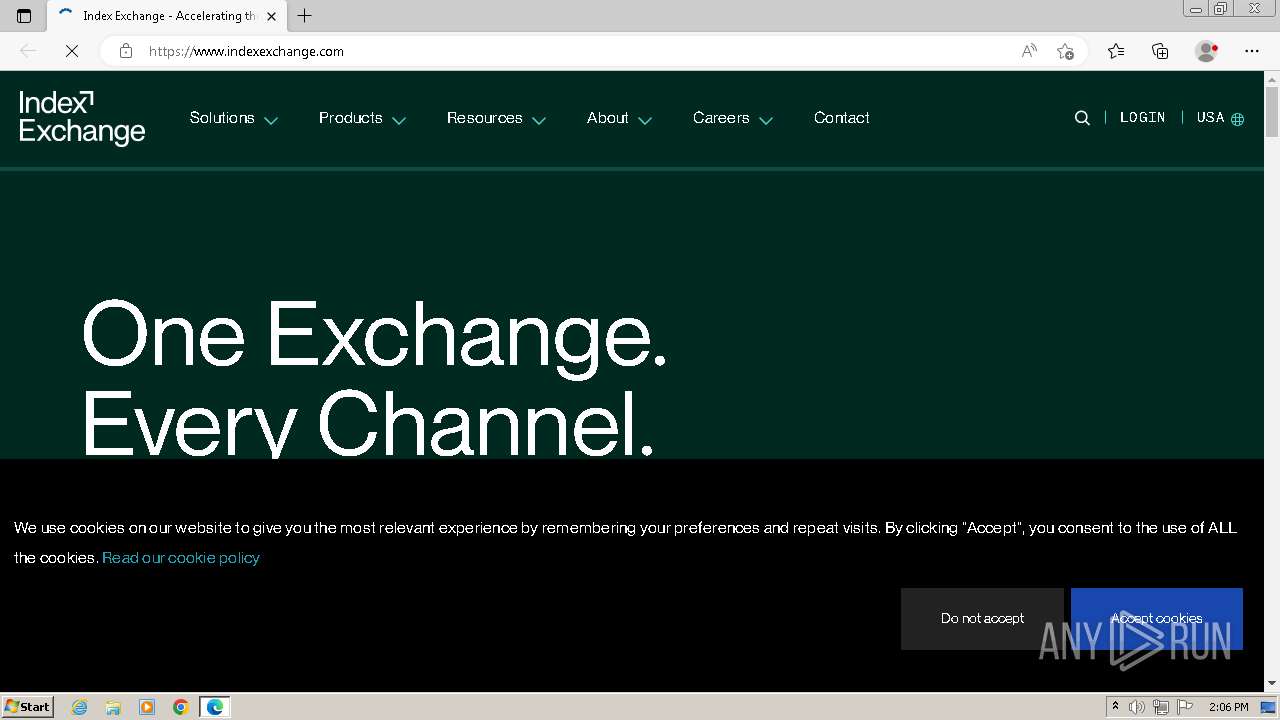Image resolution: width=1280 pixels, height=720 pixels.
Task: Open a new browser tab
Action: point(305,16)
